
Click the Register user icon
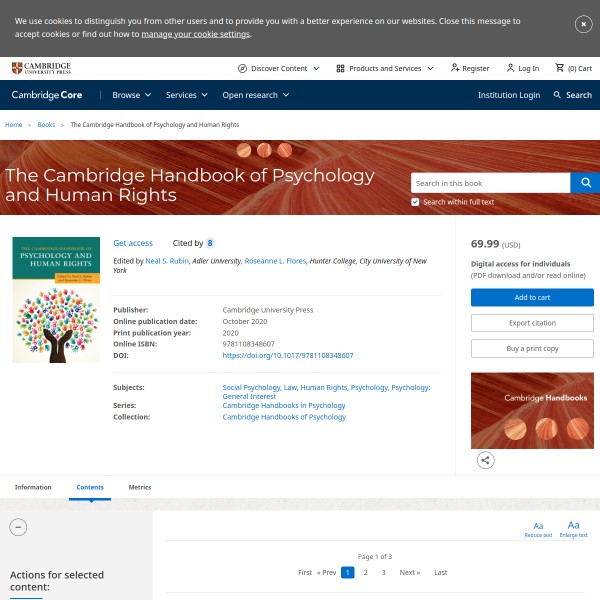pyautogui.click(x=455, y=68)
